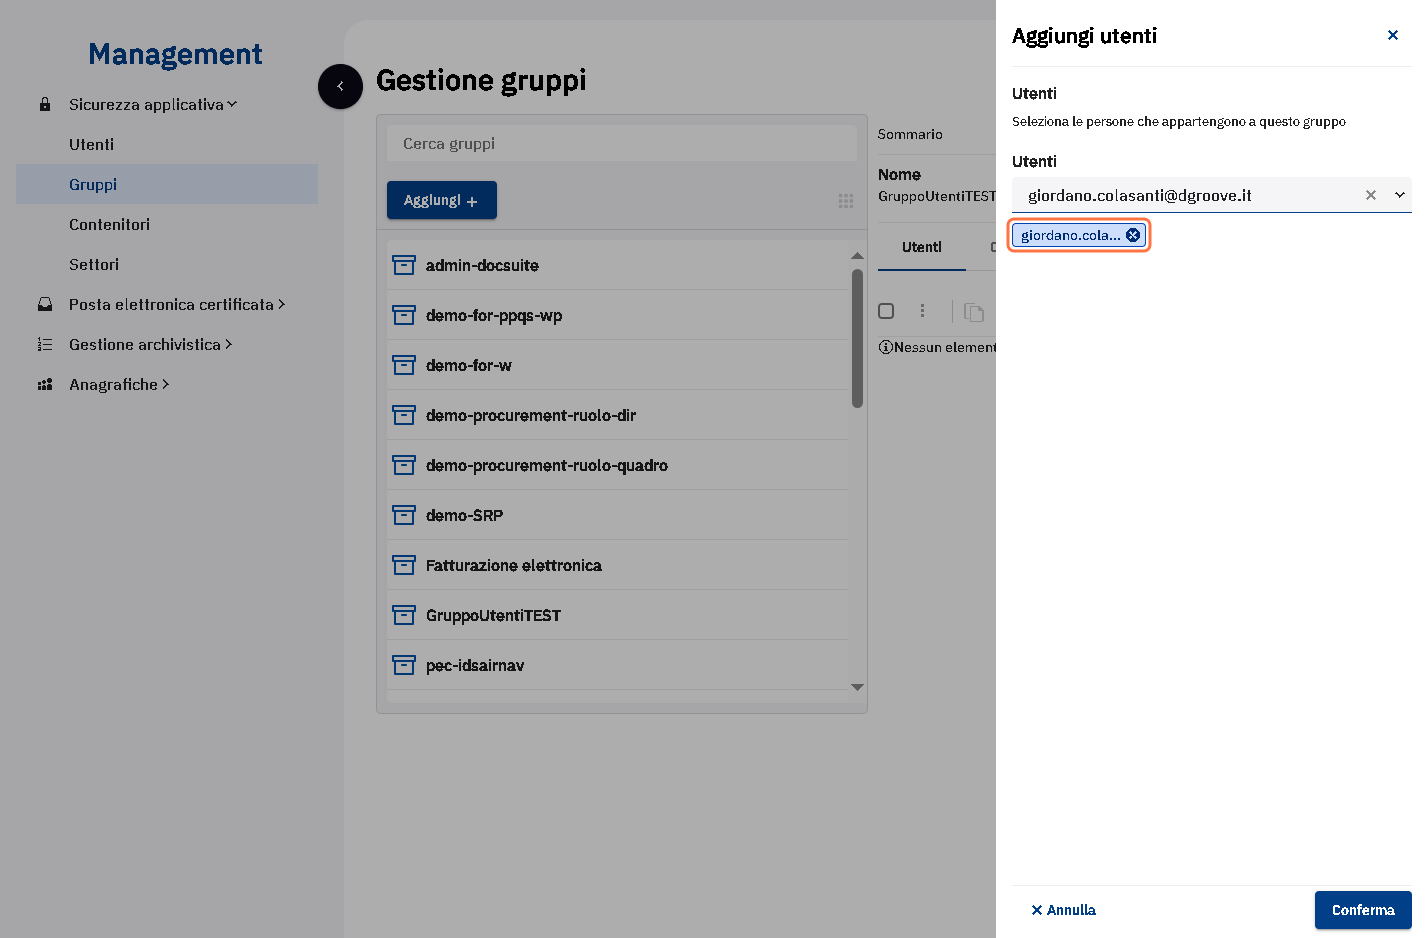Click the lock icon beside Sicurezza applicativa
This screenshot has height=938, width=1428.
[x=45, y=104]
